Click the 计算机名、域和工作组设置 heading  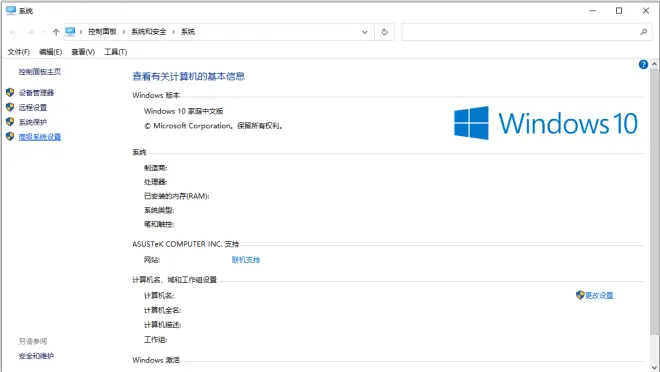pyautogui.click(x=174, y=280)
